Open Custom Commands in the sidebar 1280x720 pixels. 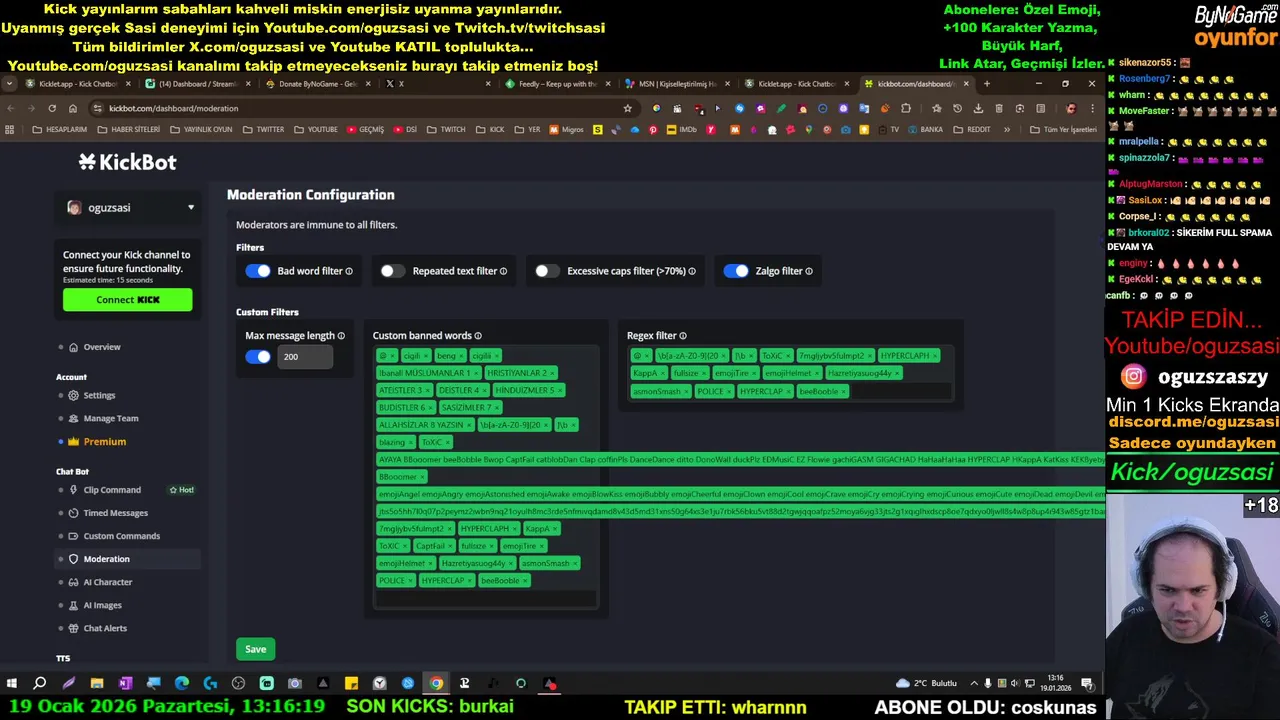(x=121, y=536)
